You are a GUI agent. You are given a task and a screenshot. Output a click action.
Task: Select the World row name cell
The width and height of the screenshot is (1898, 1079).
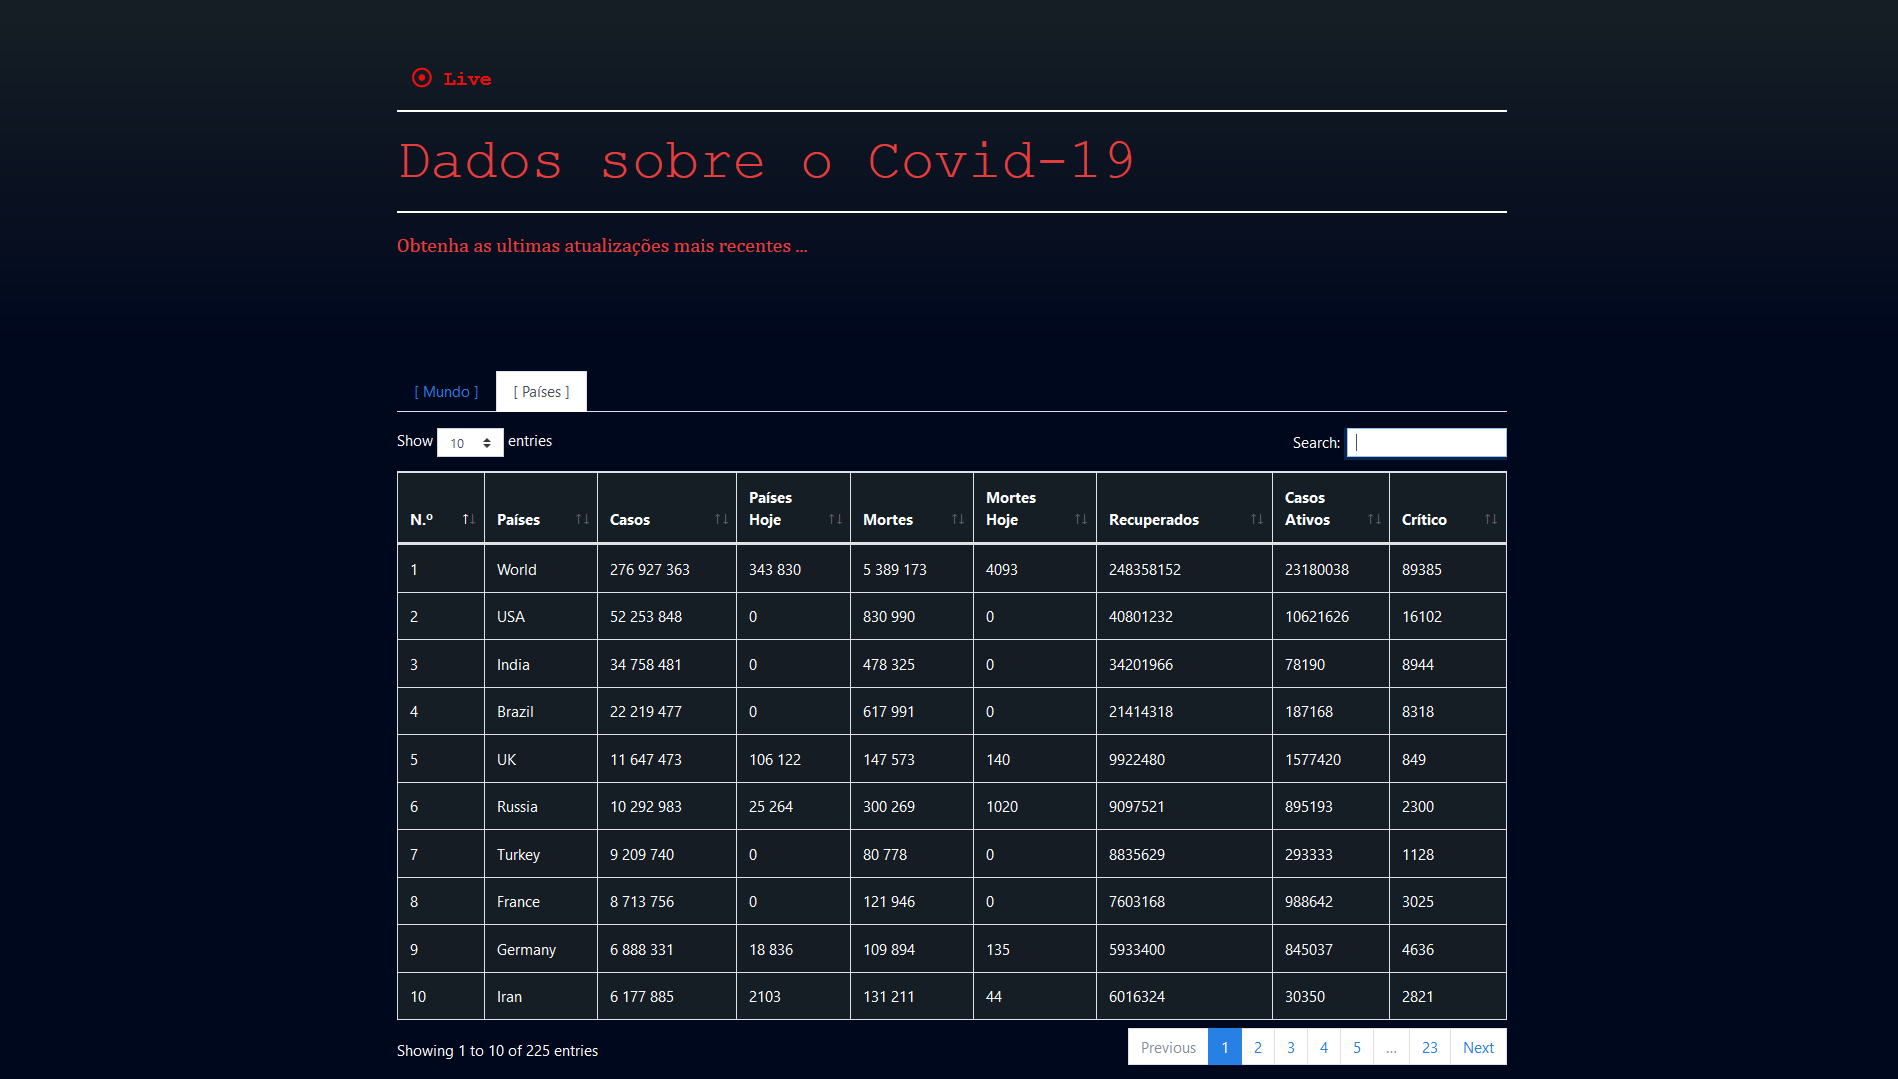pyautogui.click(x=541, y=569)
